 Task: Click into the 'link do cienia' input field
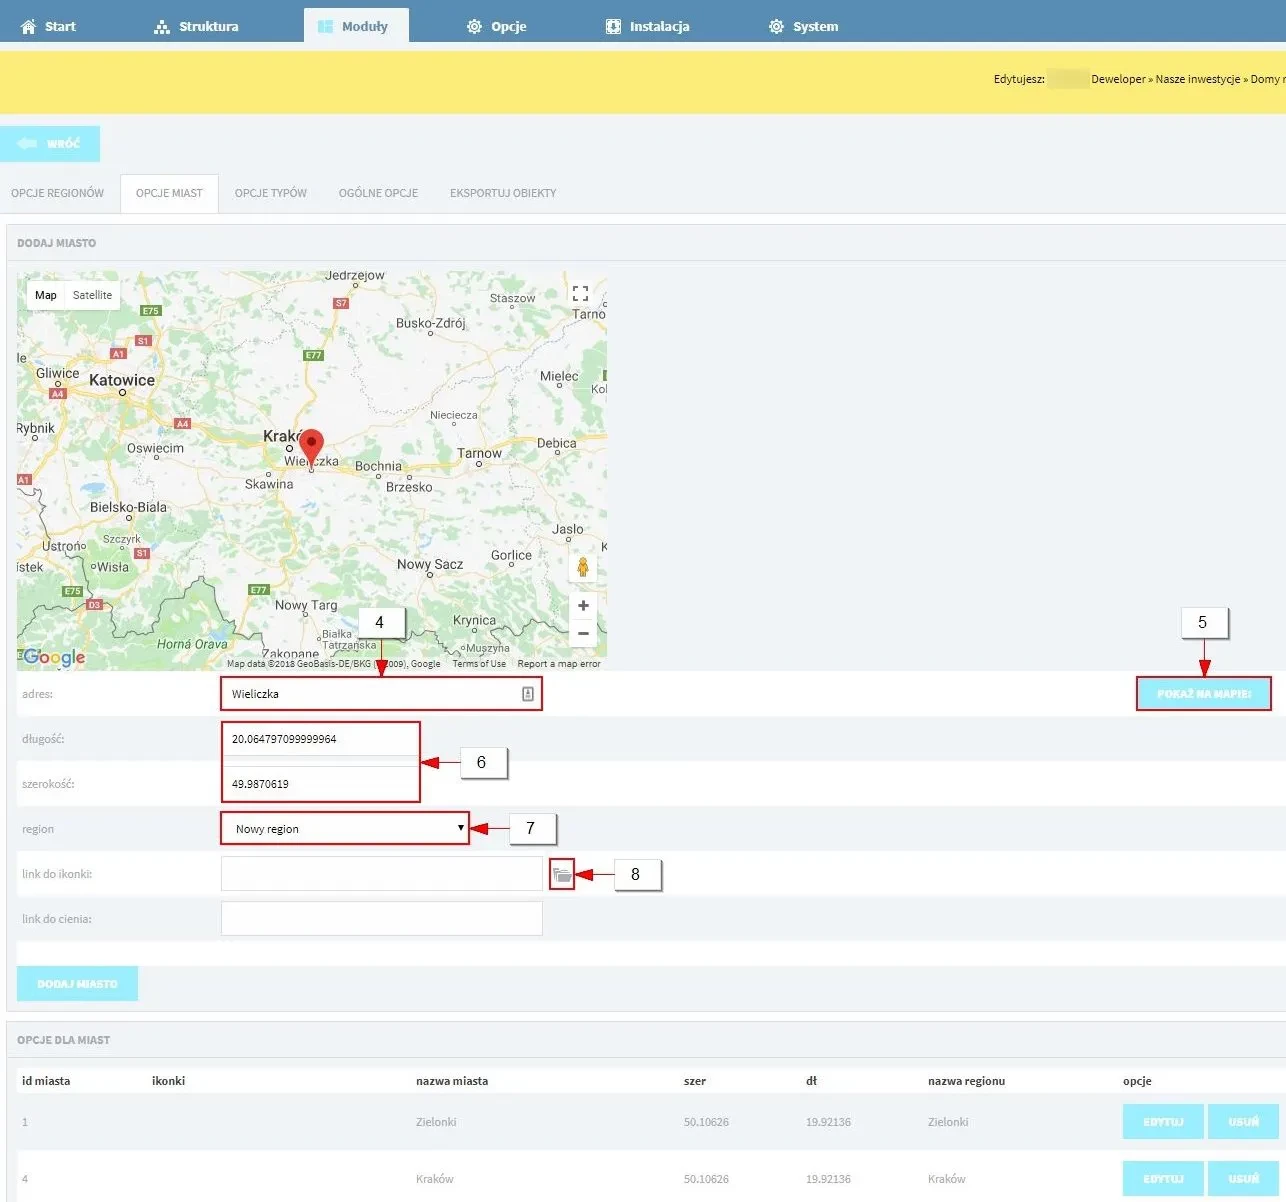pyautogui.click(x=382, y=919)
